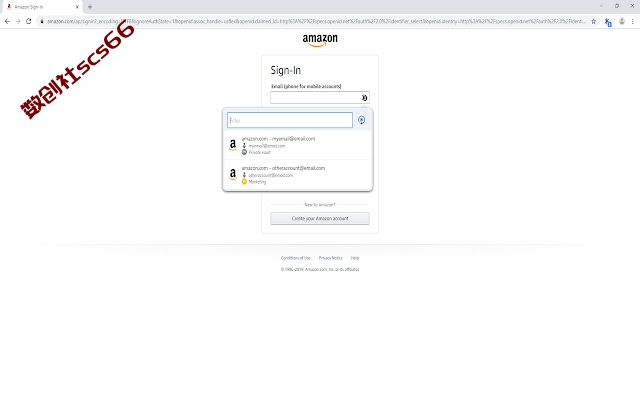Screen dimensions: 640x400
Task: Reload the page with refresh icon
Action: click(29, 21)
